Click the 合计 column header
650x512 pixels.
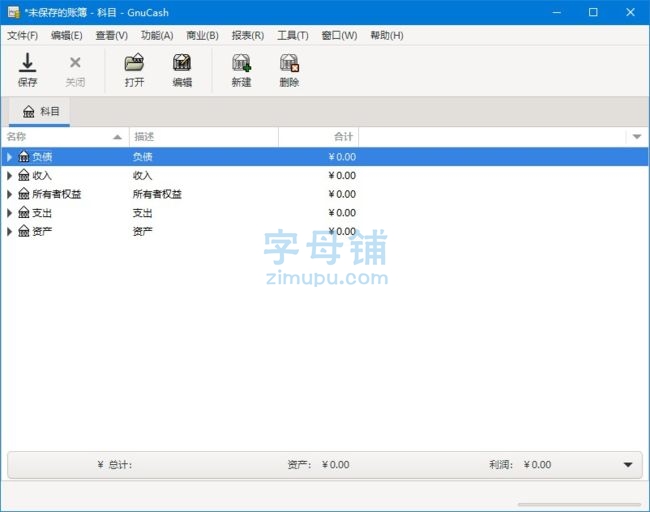point(318,137)
